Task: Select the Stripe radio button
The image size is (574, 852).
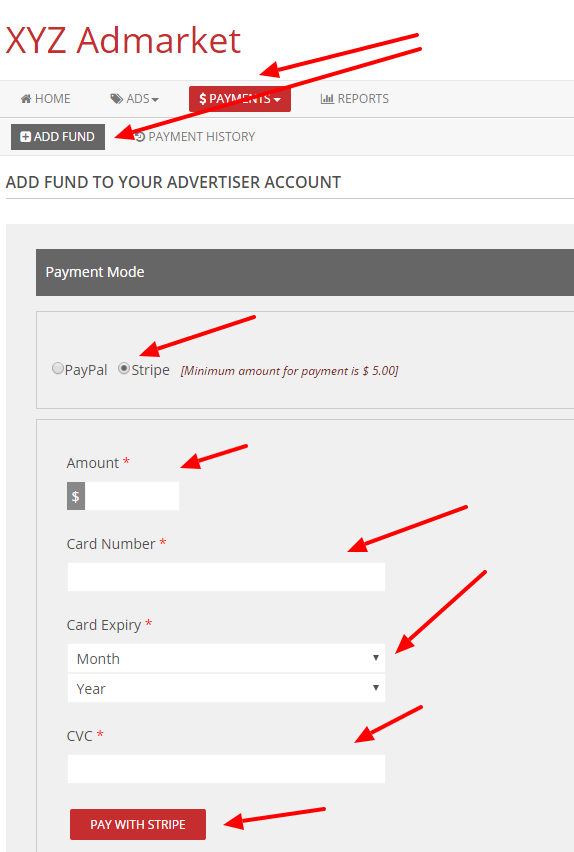Action: click(124, 368)
